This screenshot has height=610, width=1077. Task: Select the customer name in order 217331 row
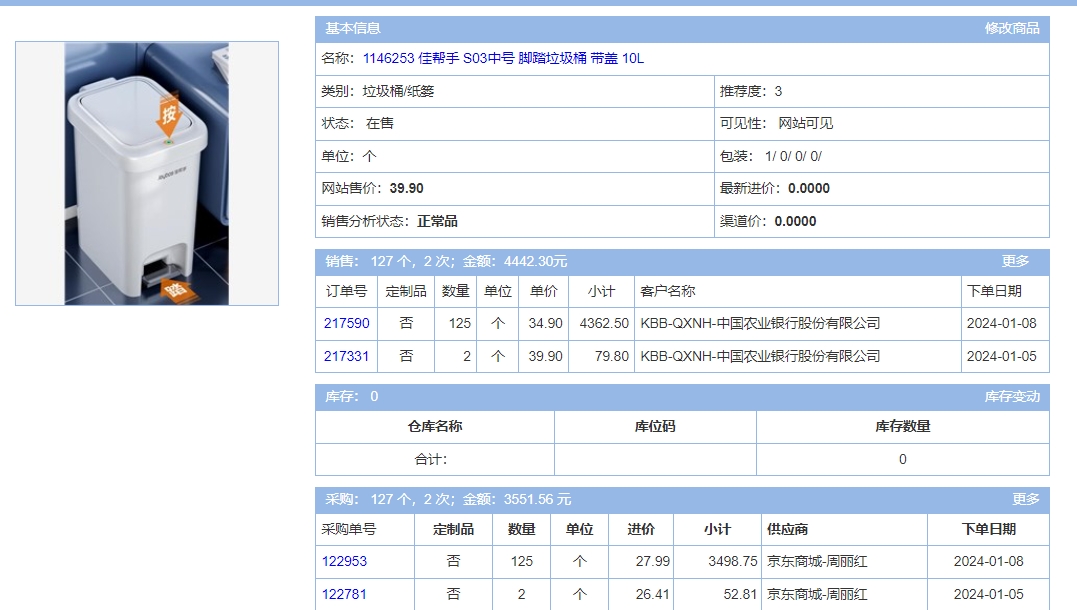pyautogui.click(x=760, y=356)
